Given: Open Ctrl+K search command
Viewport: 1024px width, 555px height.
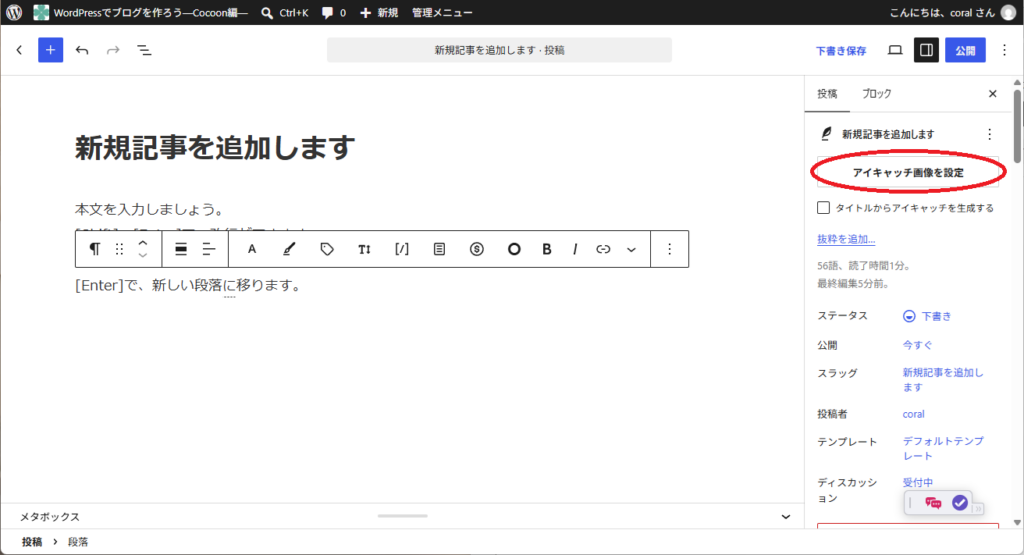Looking at the screenshot, I should (285, 12).
